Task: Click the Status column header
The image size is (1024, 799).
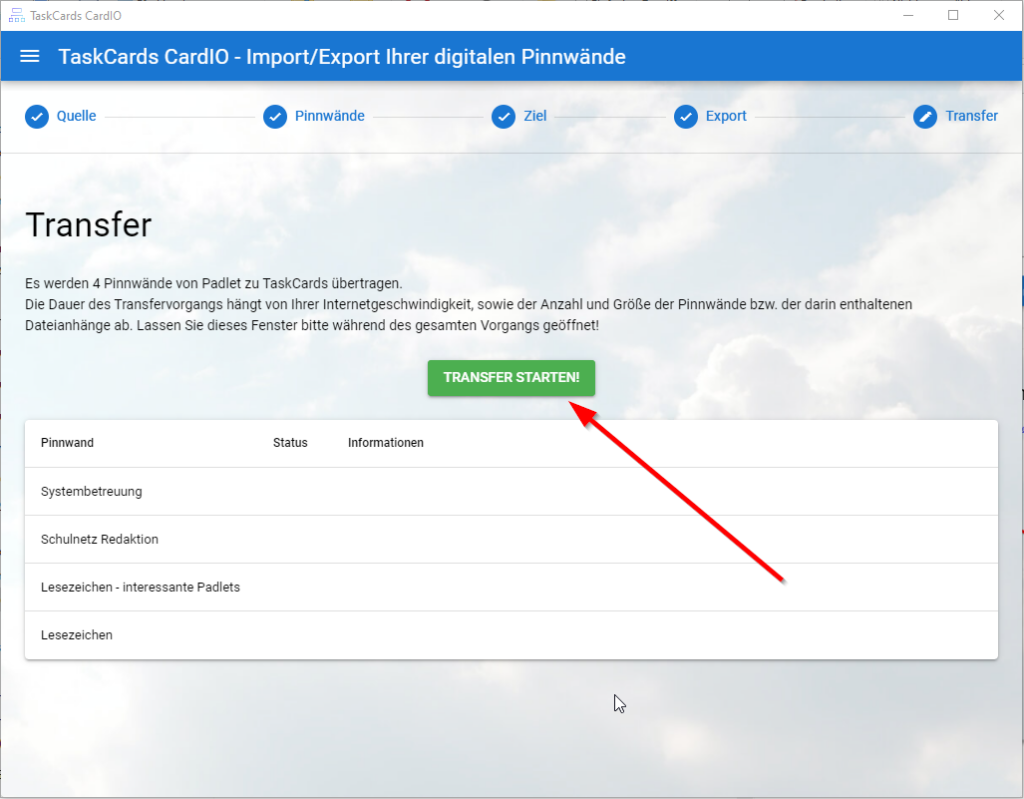Action: [290, 443]
